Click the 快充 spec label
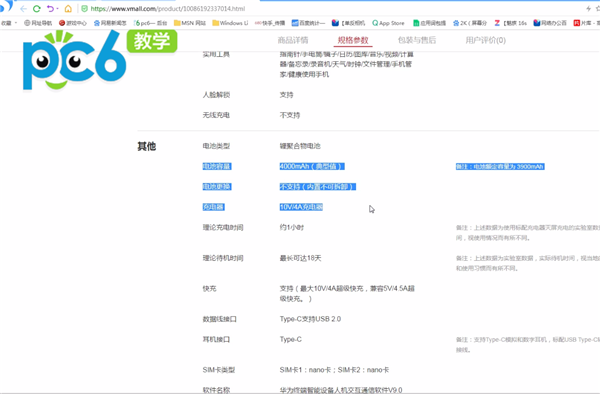The height and width of the screenshot is (394, 600). coord(209,288)
